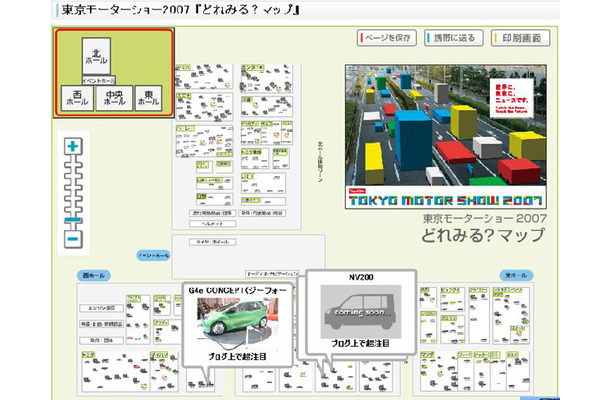Zoom out with the minus button
610x400 pixels.
pos(73,239)
